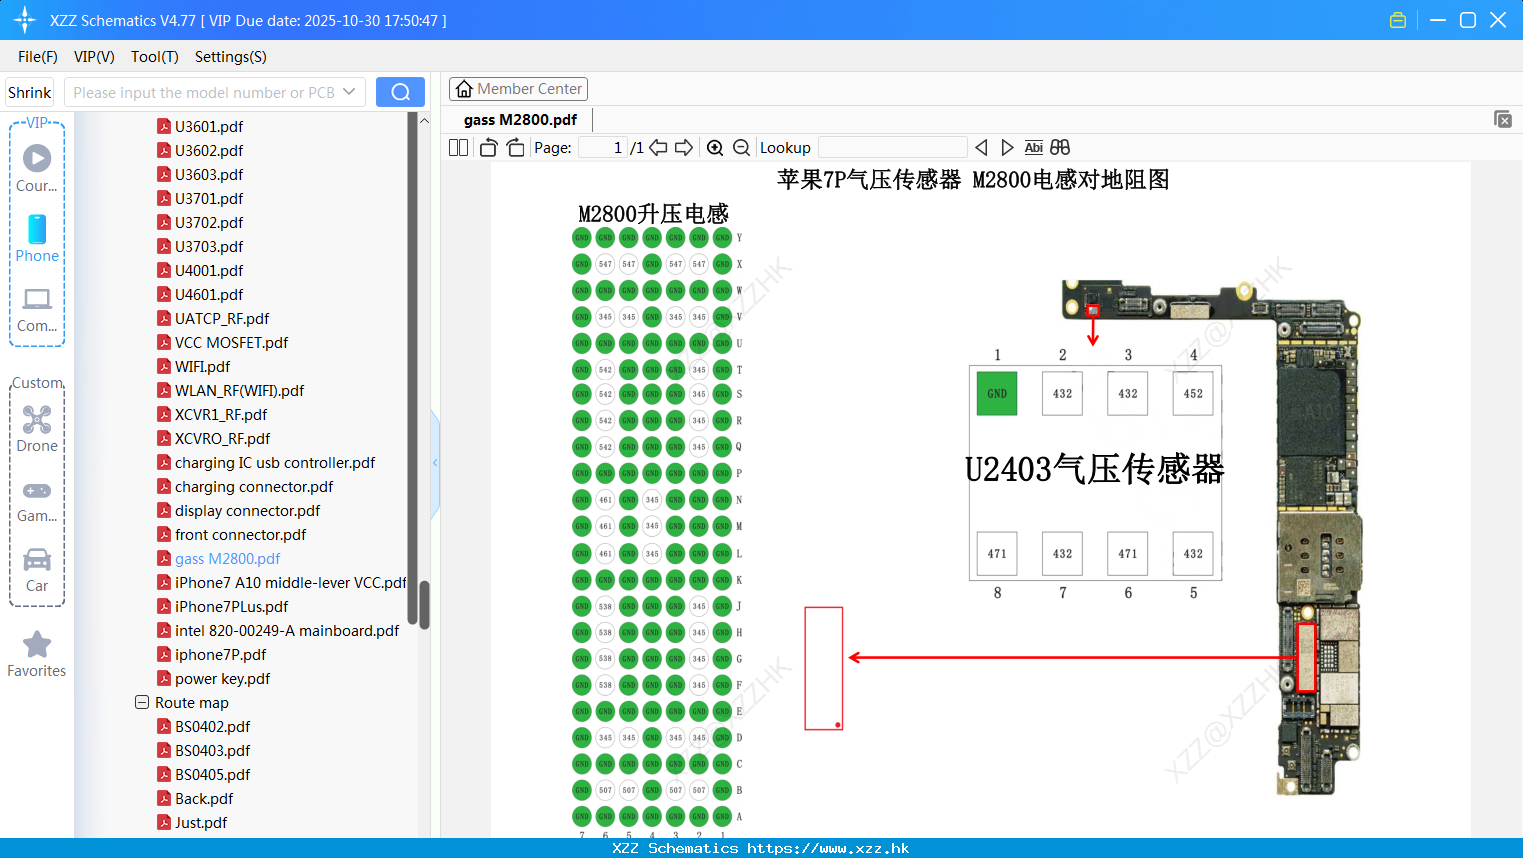Select the gass M2800.pdf tab
Image resolution: width=1523 pixels, height=858 pixels.
[x=520, y=120]
